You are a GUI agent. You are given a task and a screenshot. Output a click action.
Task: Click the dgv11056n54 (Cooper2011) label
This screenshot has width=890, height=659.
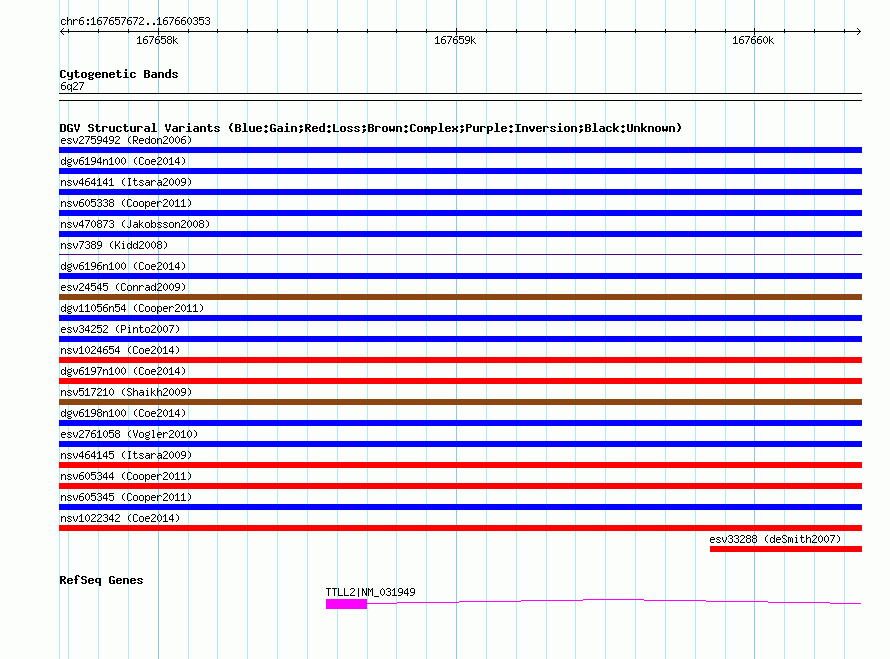click(x=132, y=308)
